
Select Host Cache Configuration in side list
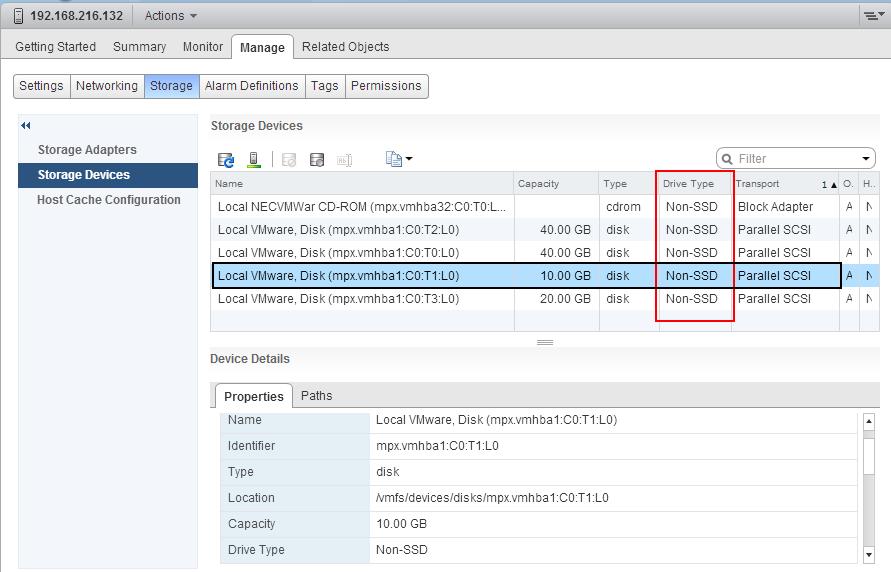[108, 200]
